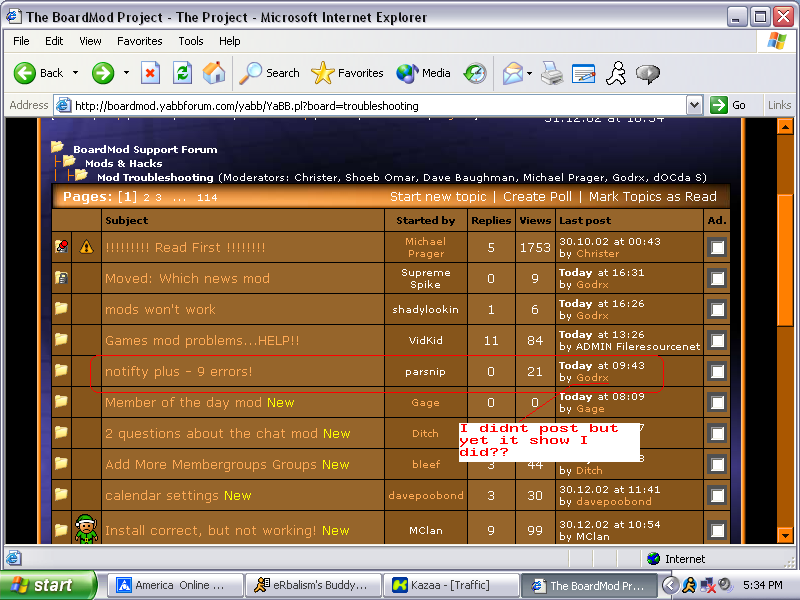Click folder icon for 'calendar settings' topic
This screenshot has width=800, height=600.
(61, 494)
